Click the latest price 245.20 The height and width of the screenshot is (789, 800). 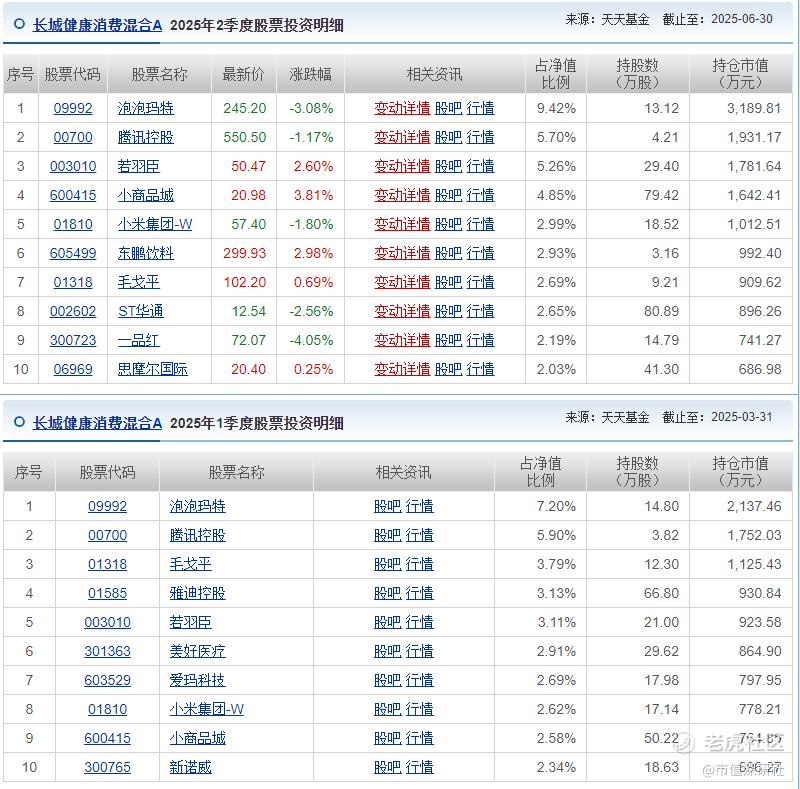244,108
